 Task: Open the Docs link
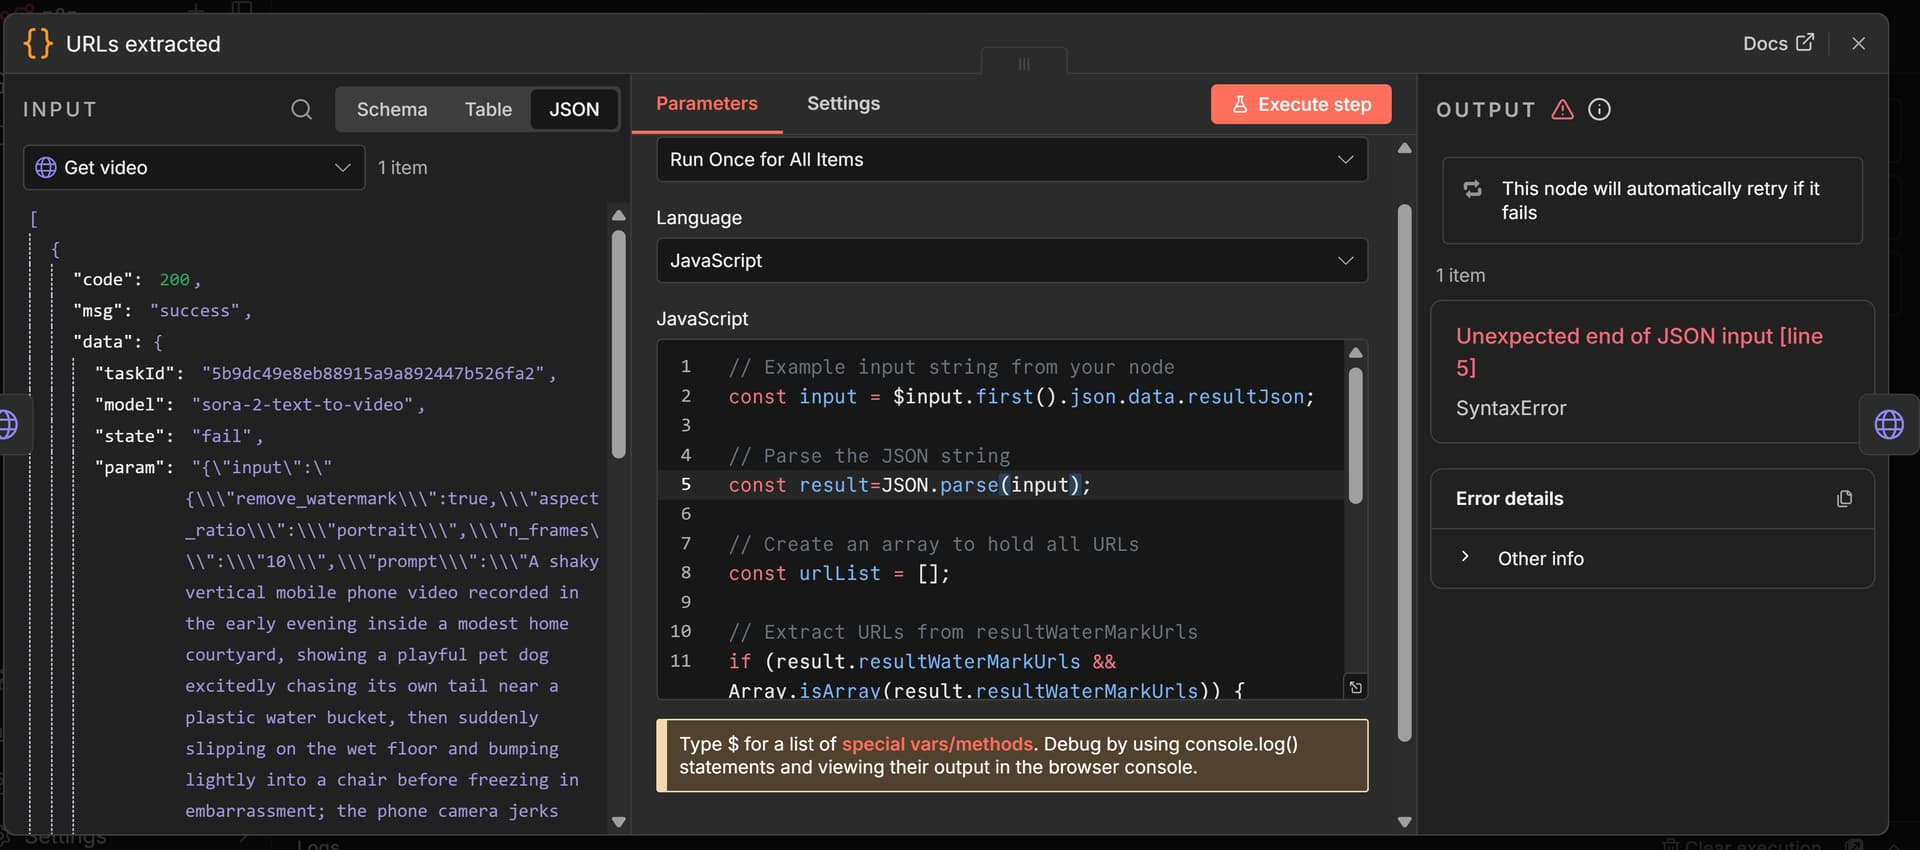(1777, 43)
